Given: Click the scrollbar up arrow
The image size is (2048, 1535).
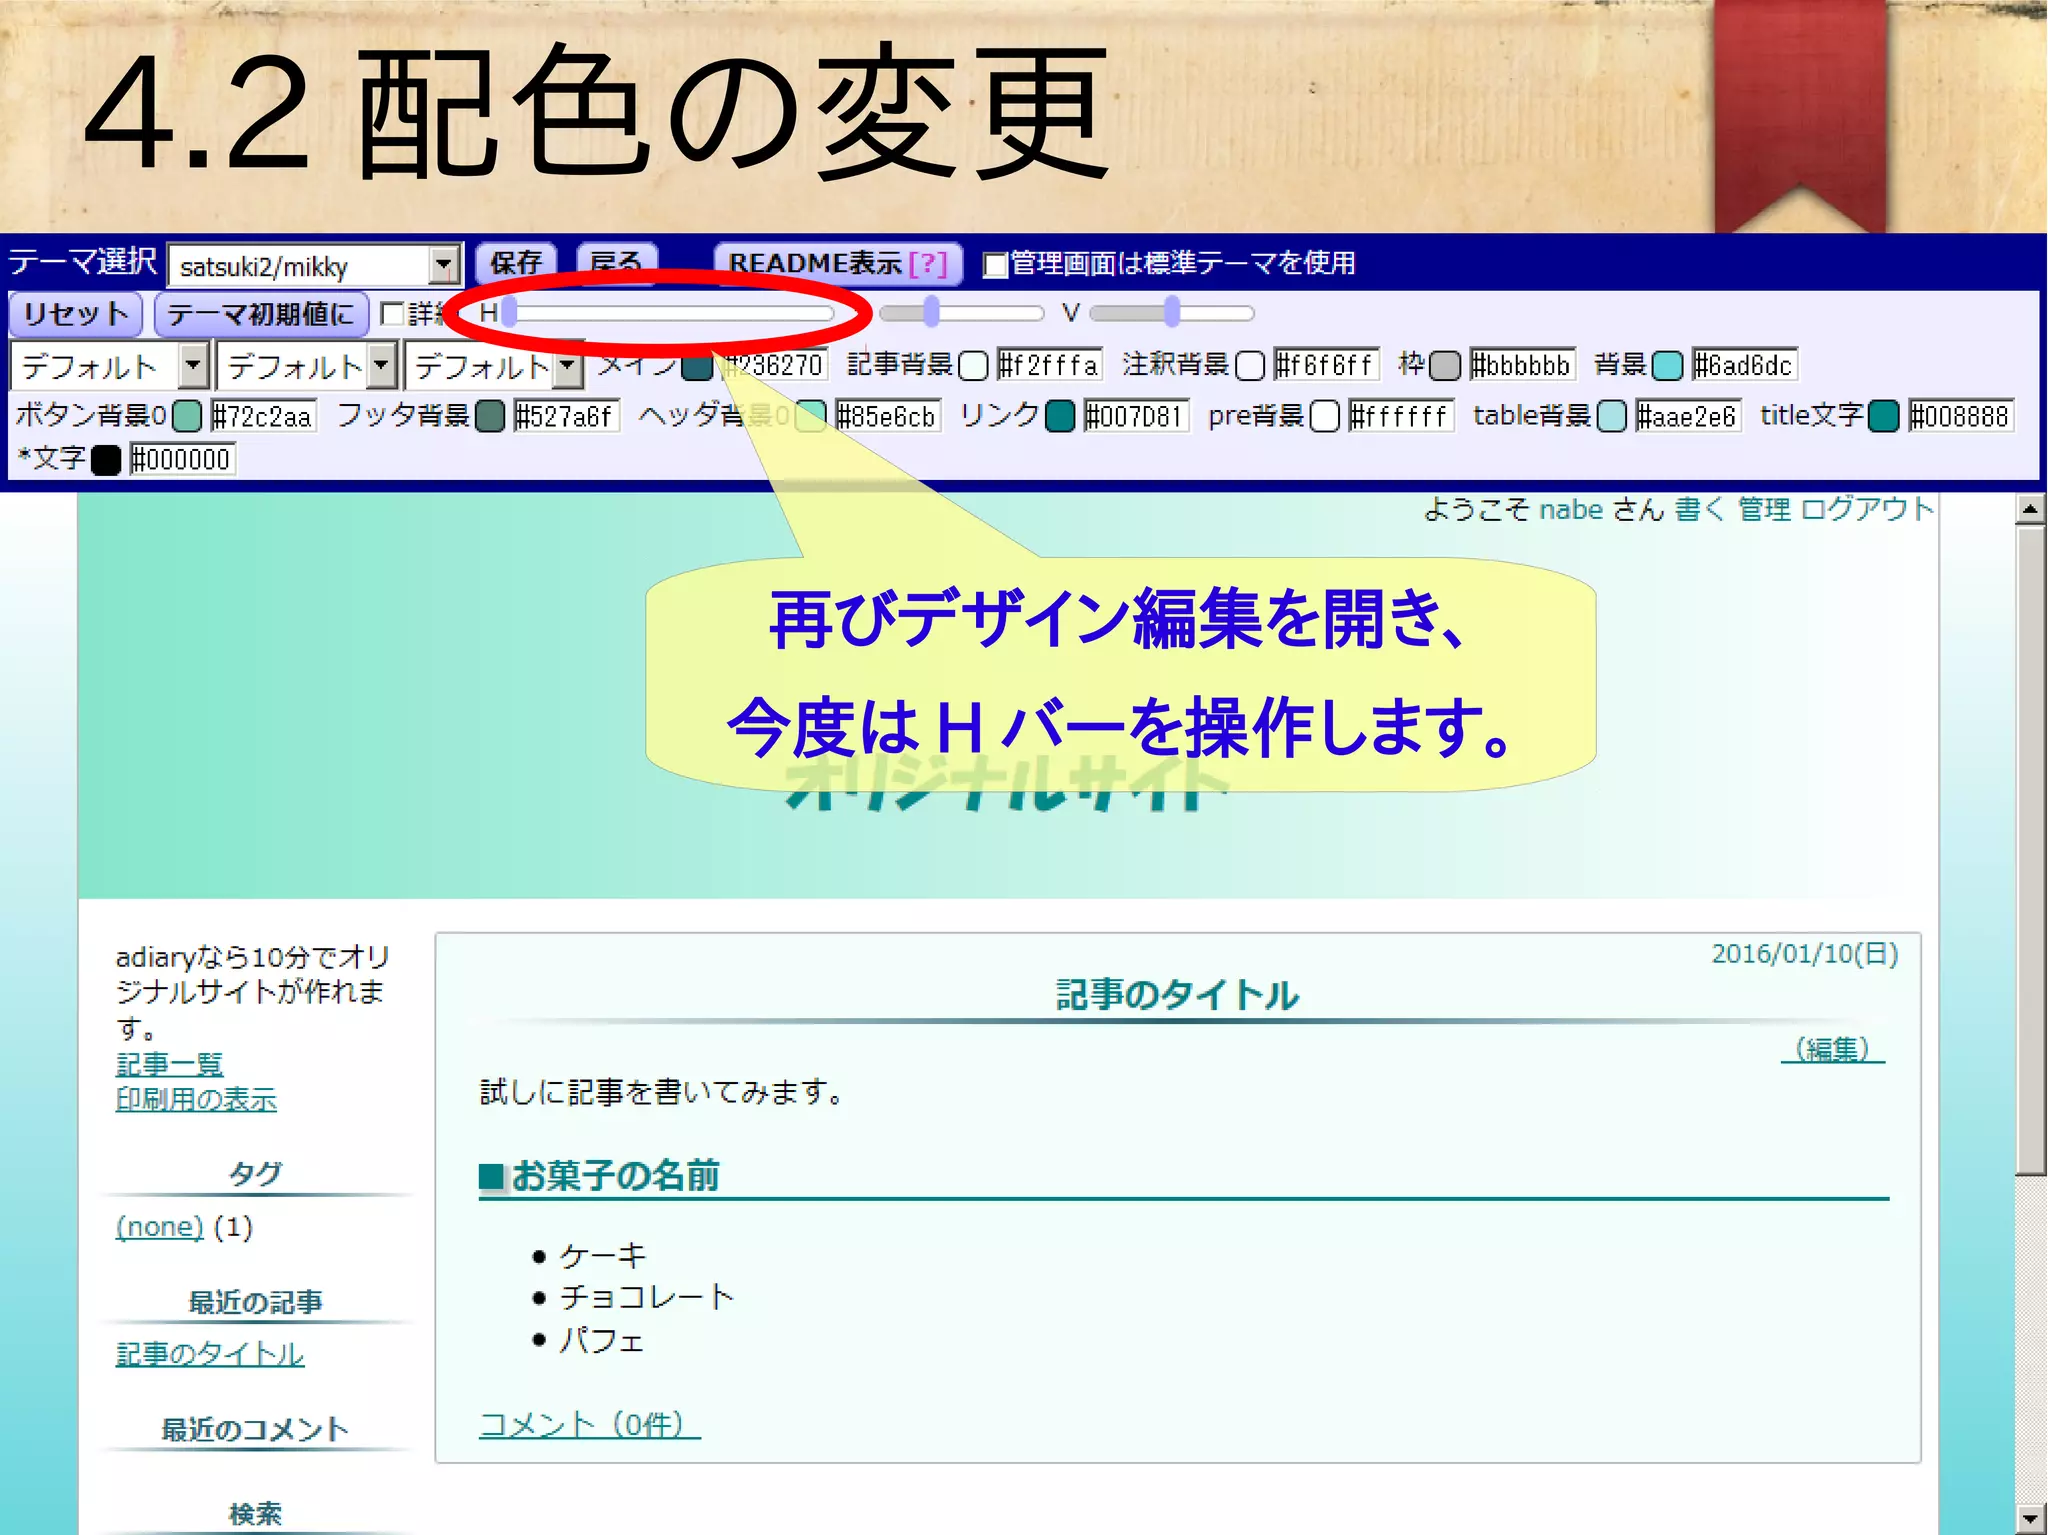Looking at the screenshot, I should click(x=2030, y=509).
